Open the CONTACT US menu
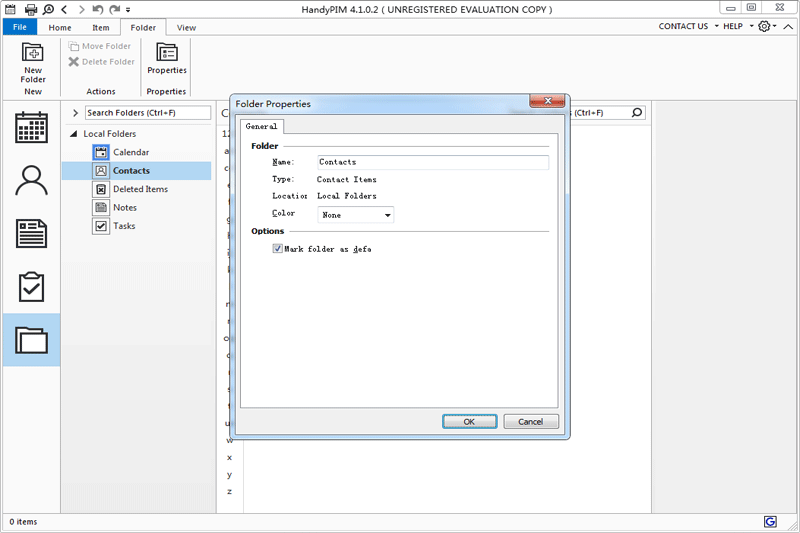 pyautogui.click(x=688, y=26)
